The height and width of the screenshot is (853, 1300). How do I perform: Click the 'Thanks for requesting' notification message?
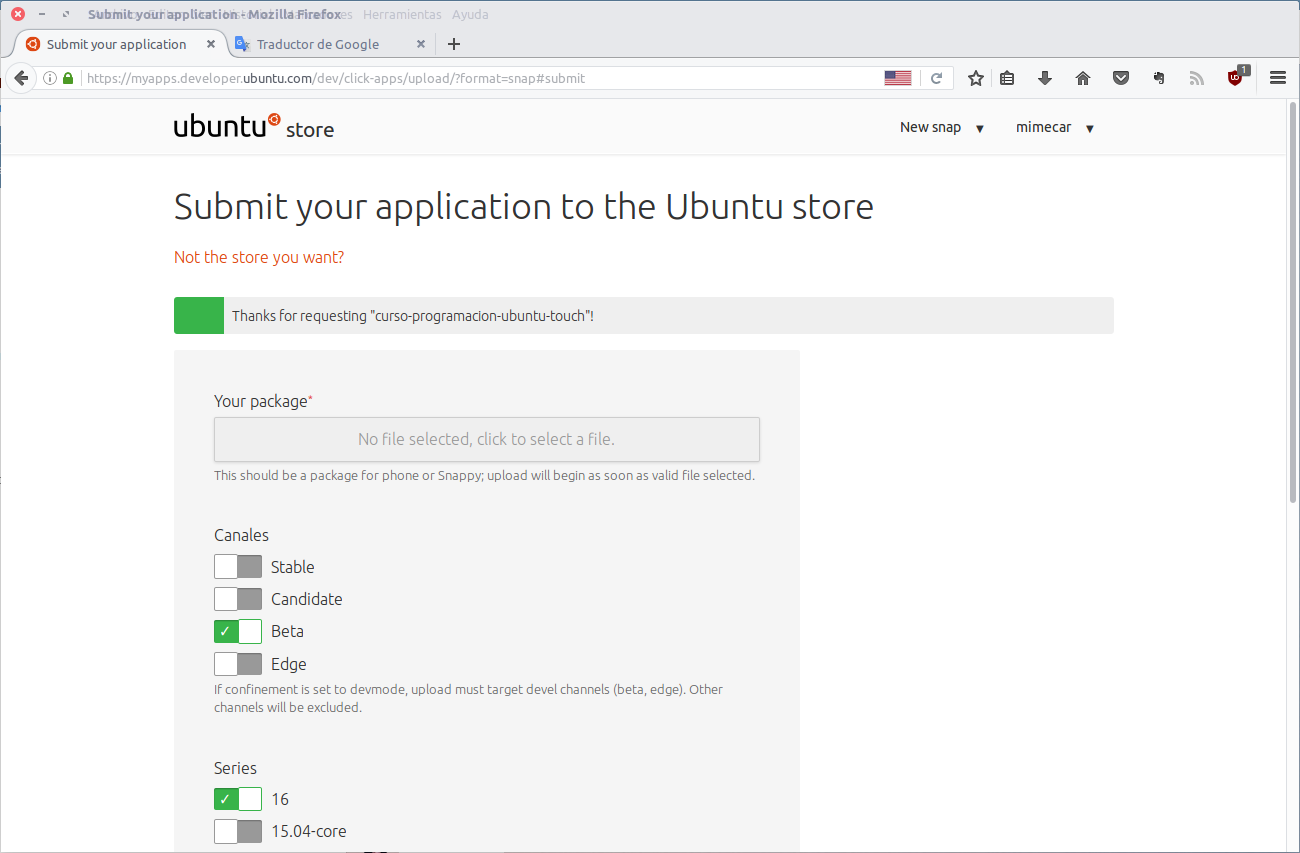(643, 315)
